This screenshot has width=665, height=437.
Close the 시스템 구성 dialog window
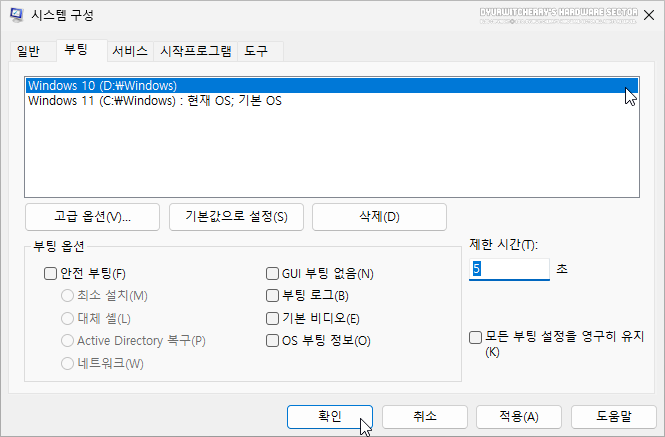click(649, 16)
